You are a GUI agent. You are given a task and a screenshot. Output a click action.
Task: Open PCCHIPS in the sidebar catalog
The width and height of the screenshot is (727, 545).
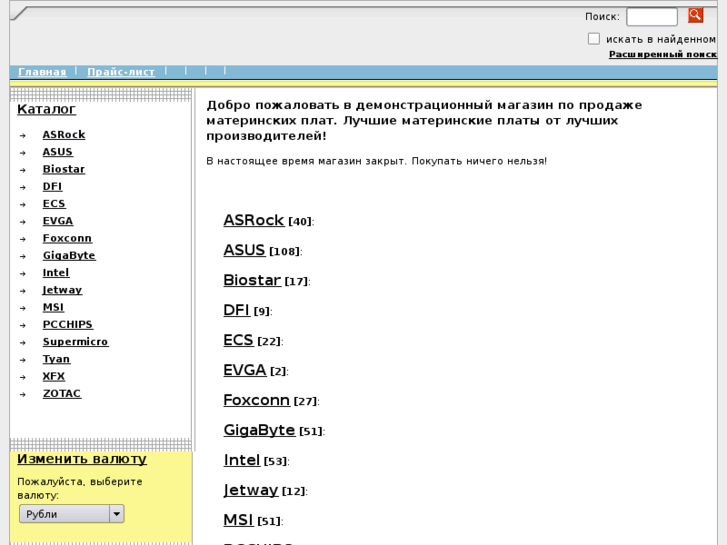(68, 324)
